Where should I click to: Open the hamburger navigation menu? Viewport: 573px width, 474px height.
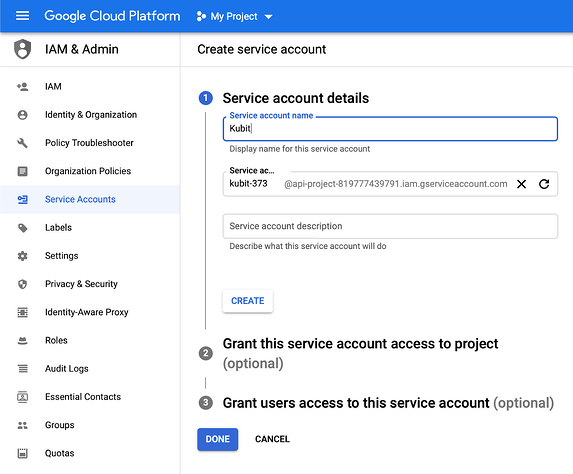tap(22, 16)
